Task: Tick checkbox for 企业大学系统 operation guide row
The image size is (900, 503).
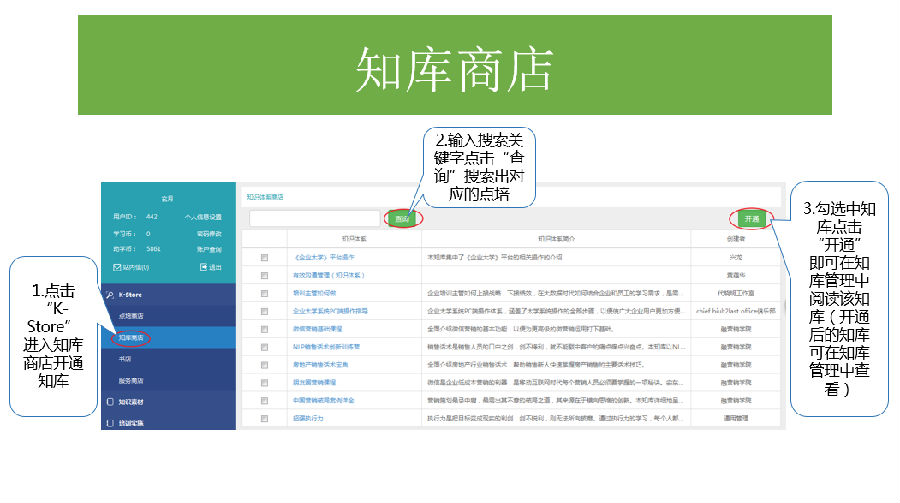Action: [x=264, y=311]
